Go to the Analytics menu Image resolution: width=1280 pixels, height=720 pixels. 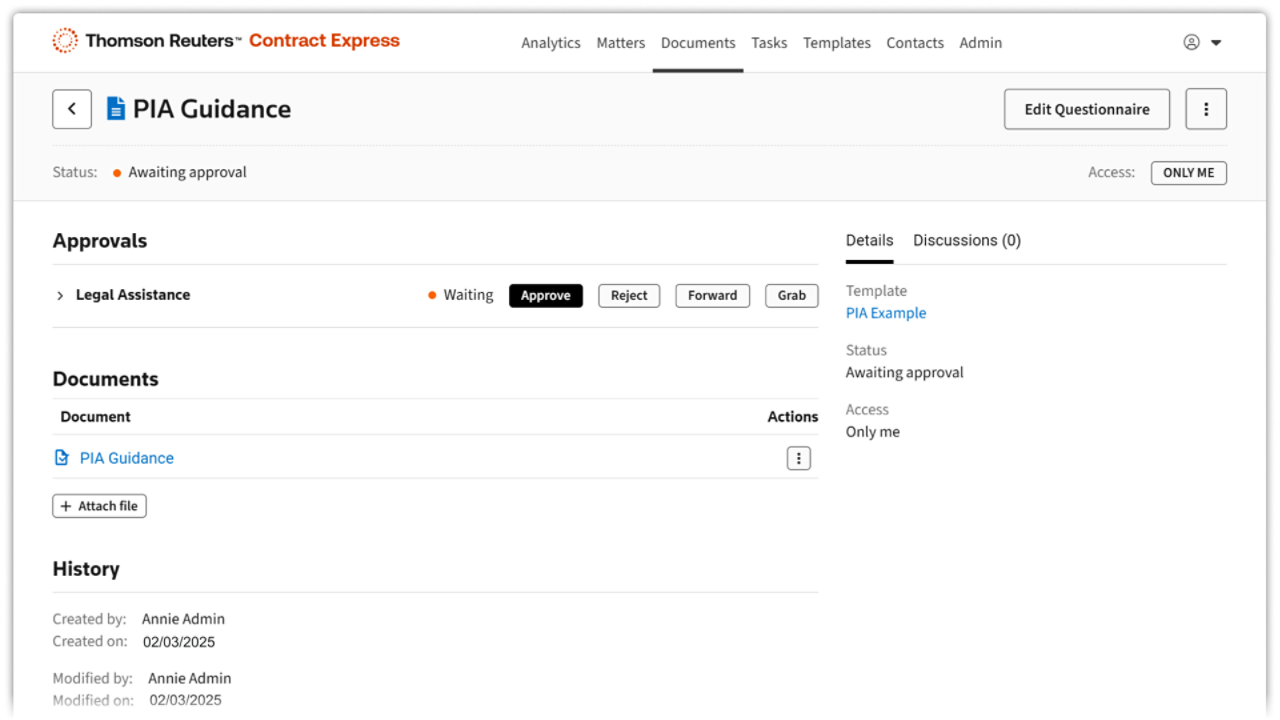(550, 43)
